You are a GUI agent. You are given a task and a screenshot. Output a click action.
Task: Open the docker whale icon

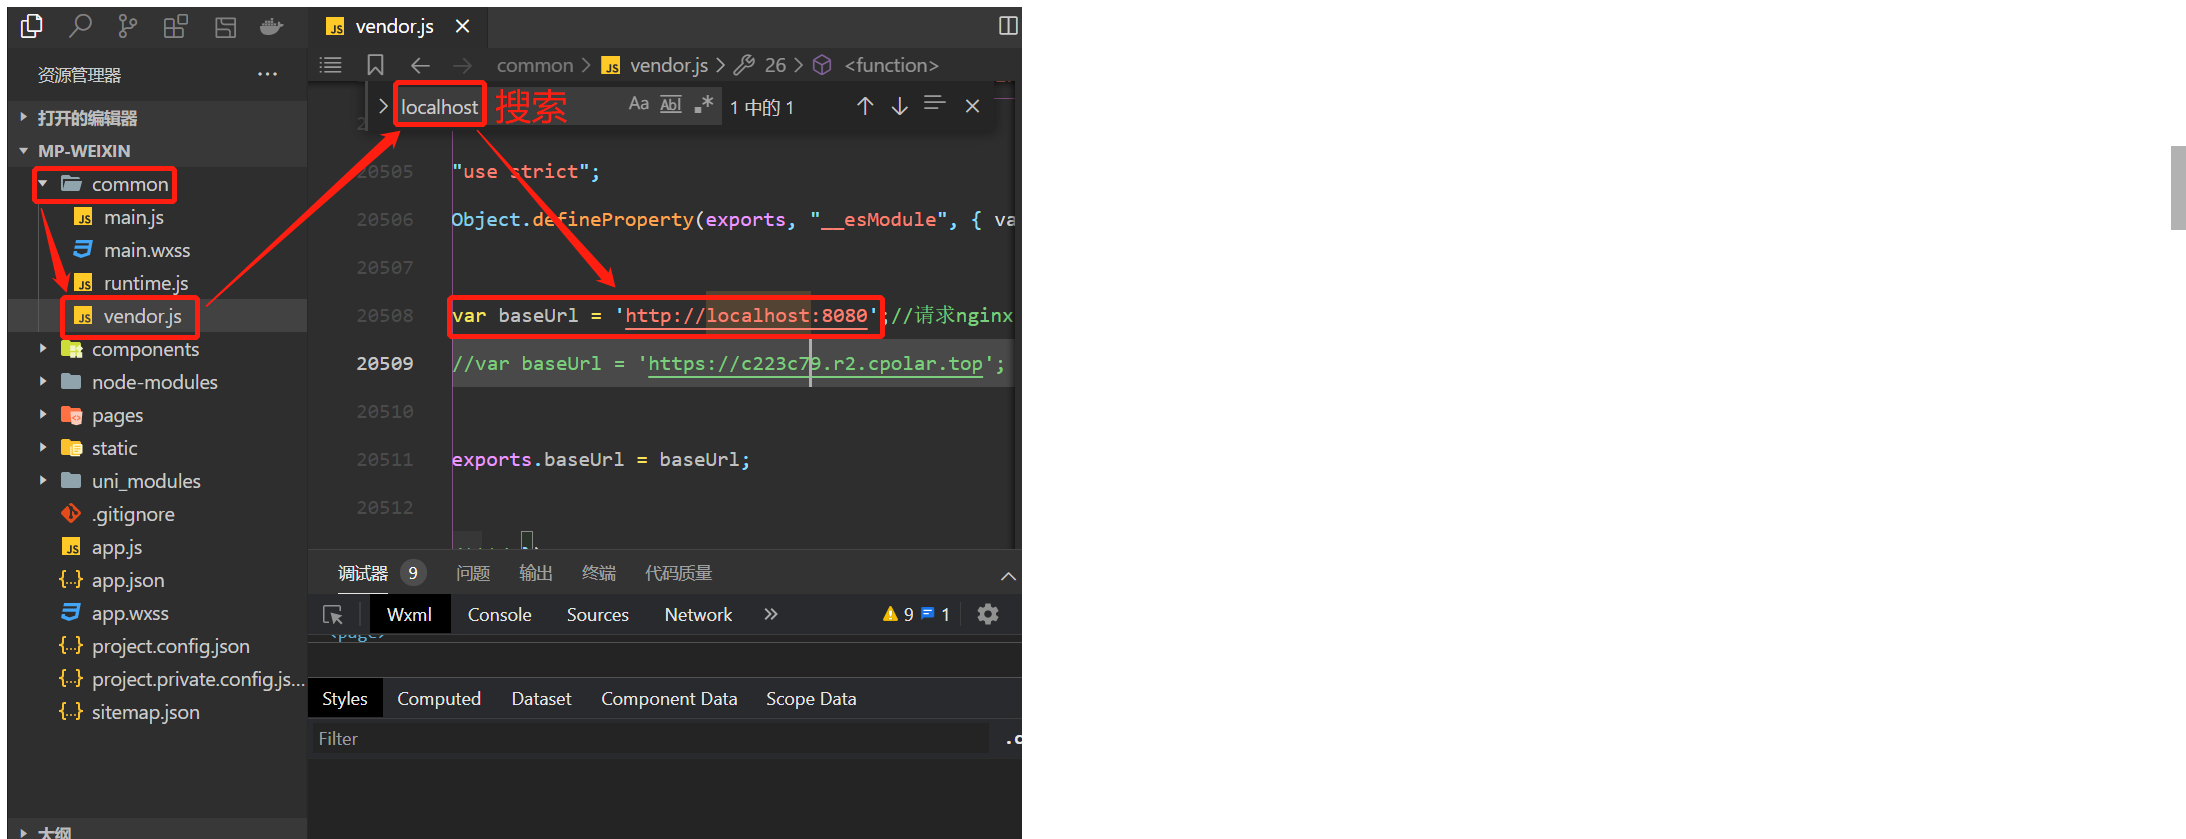tap(271, 27)
